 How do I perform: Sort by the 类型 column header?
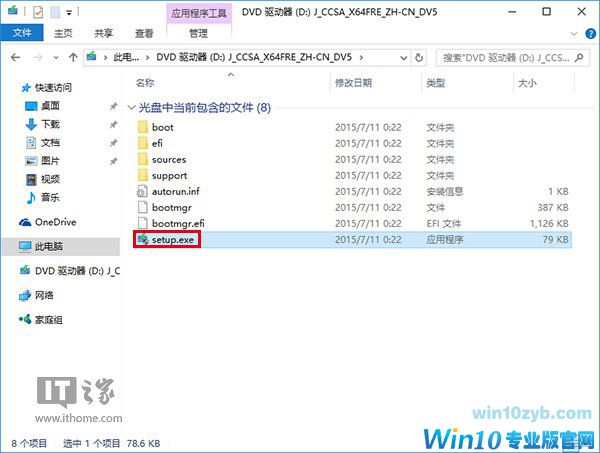[435, 83]
